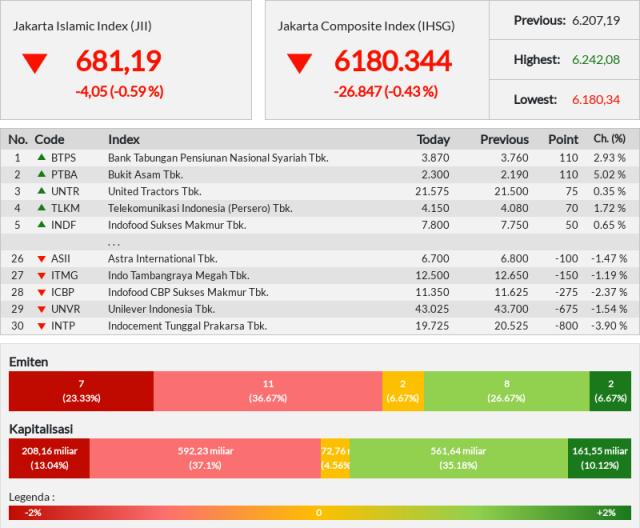The height and width of the screenshot is (528, 640).
Task: Click the Legenda label
Action: coord(32,497)
